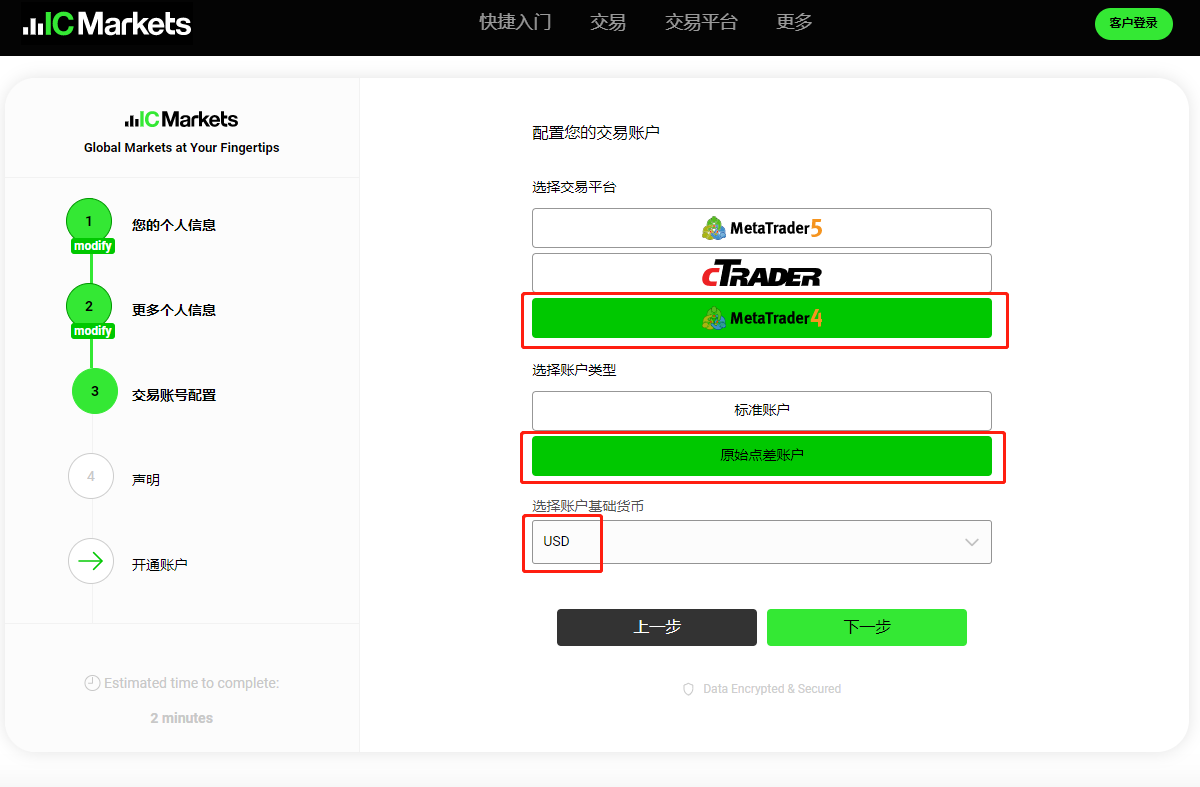Image resolution: width=1200 pixels, height=787 pixels.
Task: Click 选择账户类型 label
Action: tap(574, 370)
